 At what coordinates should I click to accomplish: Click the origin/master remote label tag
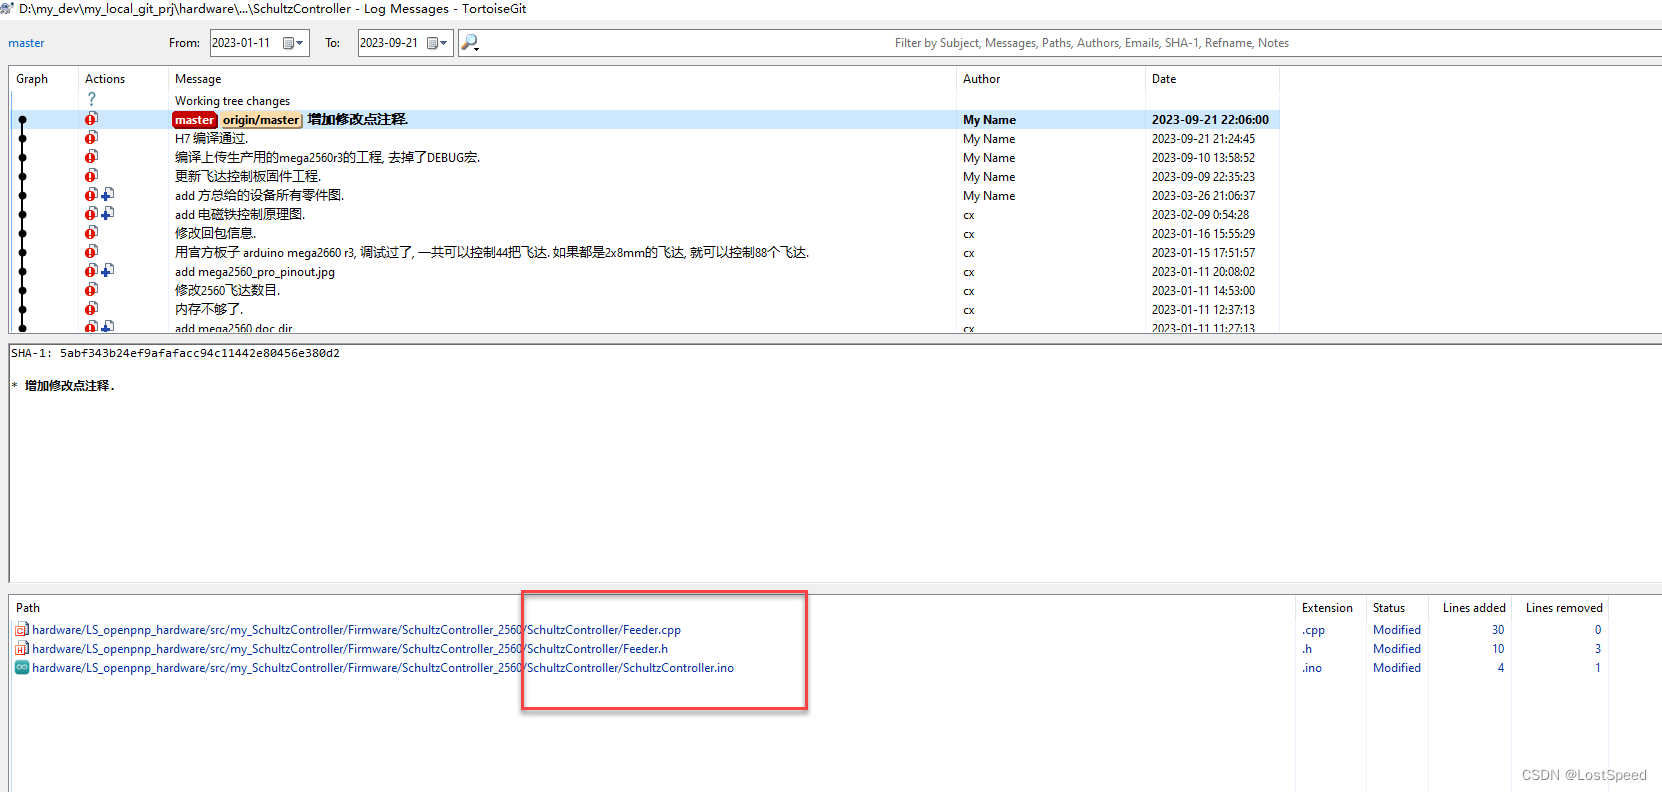260,120
